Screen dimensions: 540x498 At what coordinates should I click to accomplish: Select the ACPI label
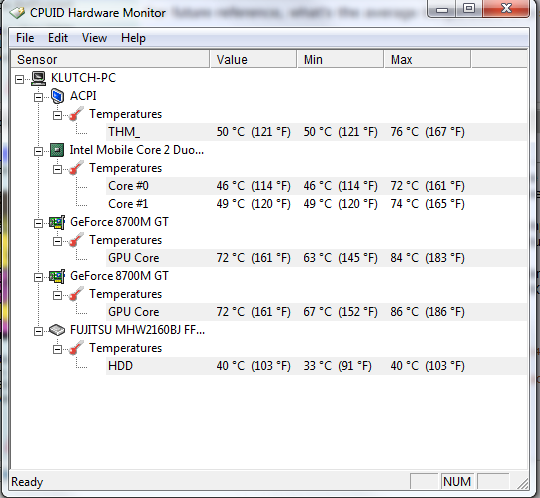pos(83,96)
